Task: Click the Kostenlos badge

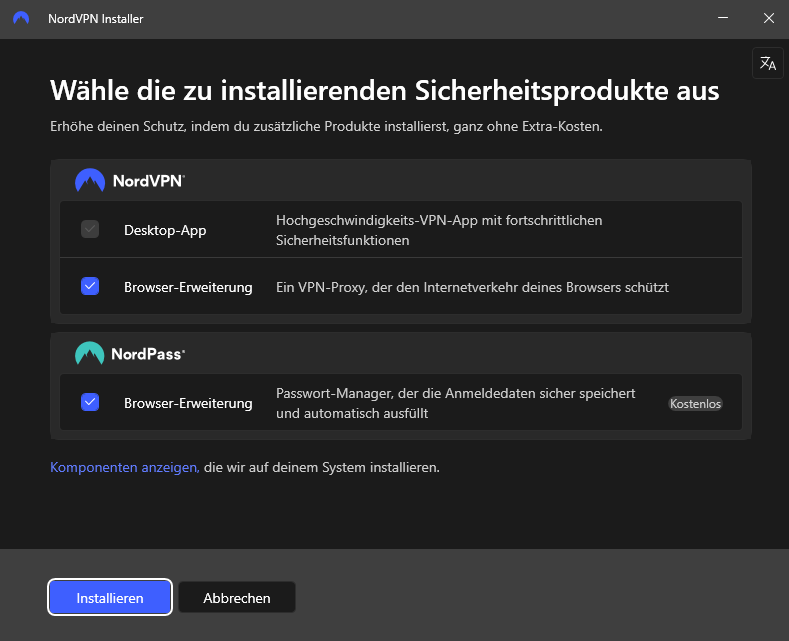Action: coord(695,404)
